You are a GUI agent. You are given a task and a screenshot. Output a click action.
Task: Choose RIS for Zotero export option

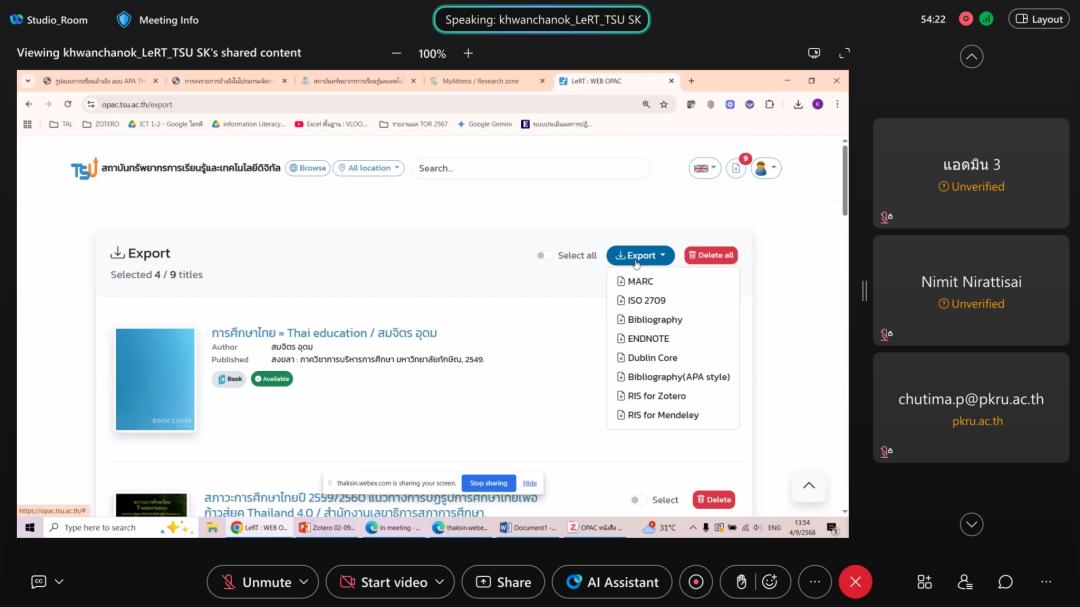[x=656, y=396]
